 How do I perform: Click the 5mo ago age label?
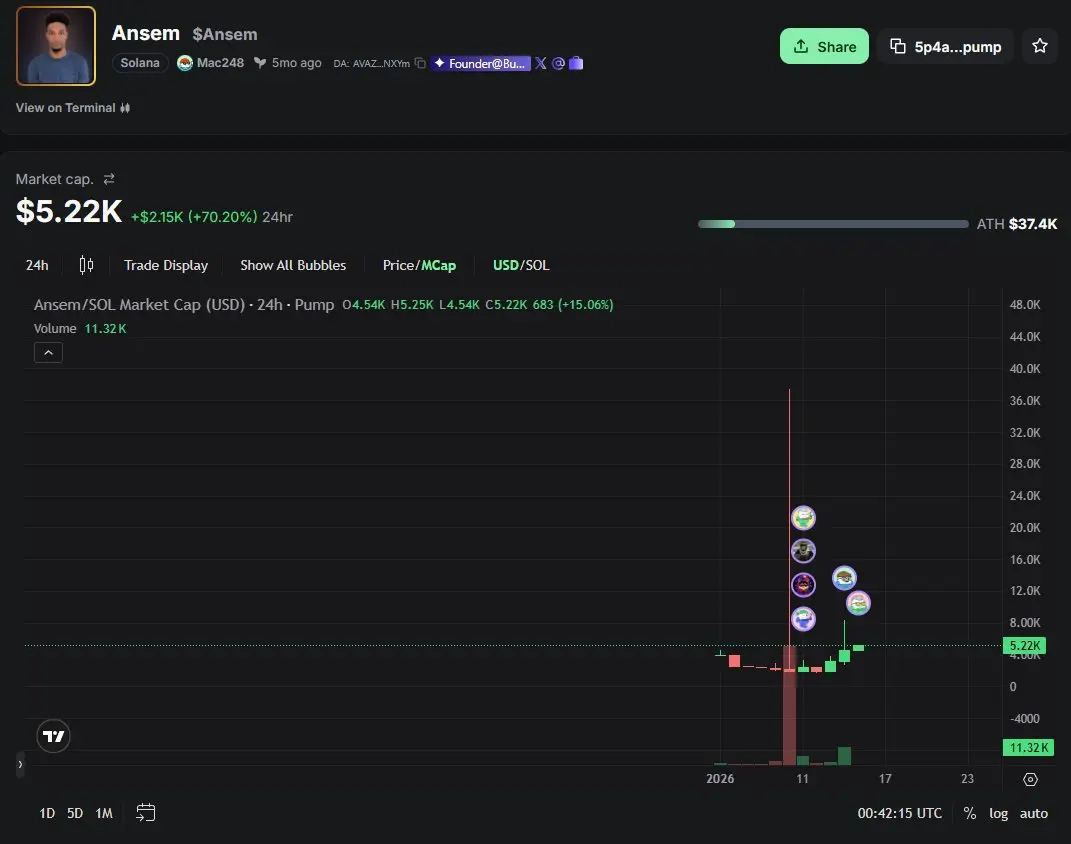click(296, 63)
